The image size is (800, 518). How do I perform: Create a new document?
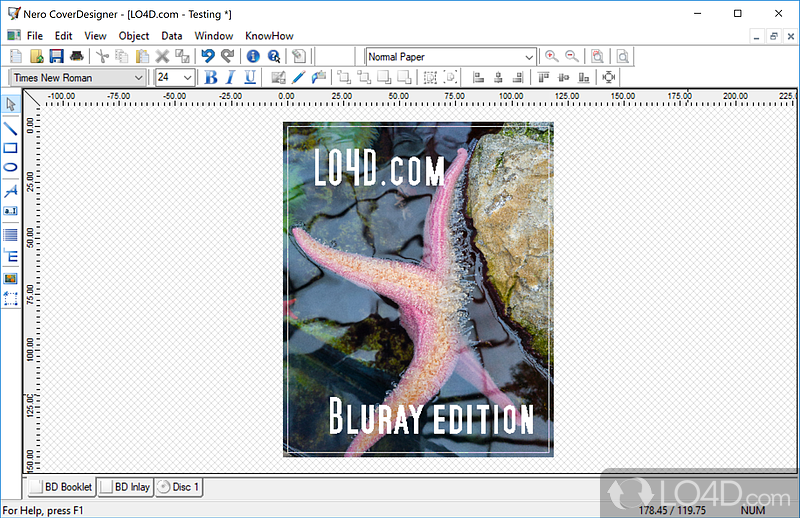pyautogui.click(x=16, y=56)
